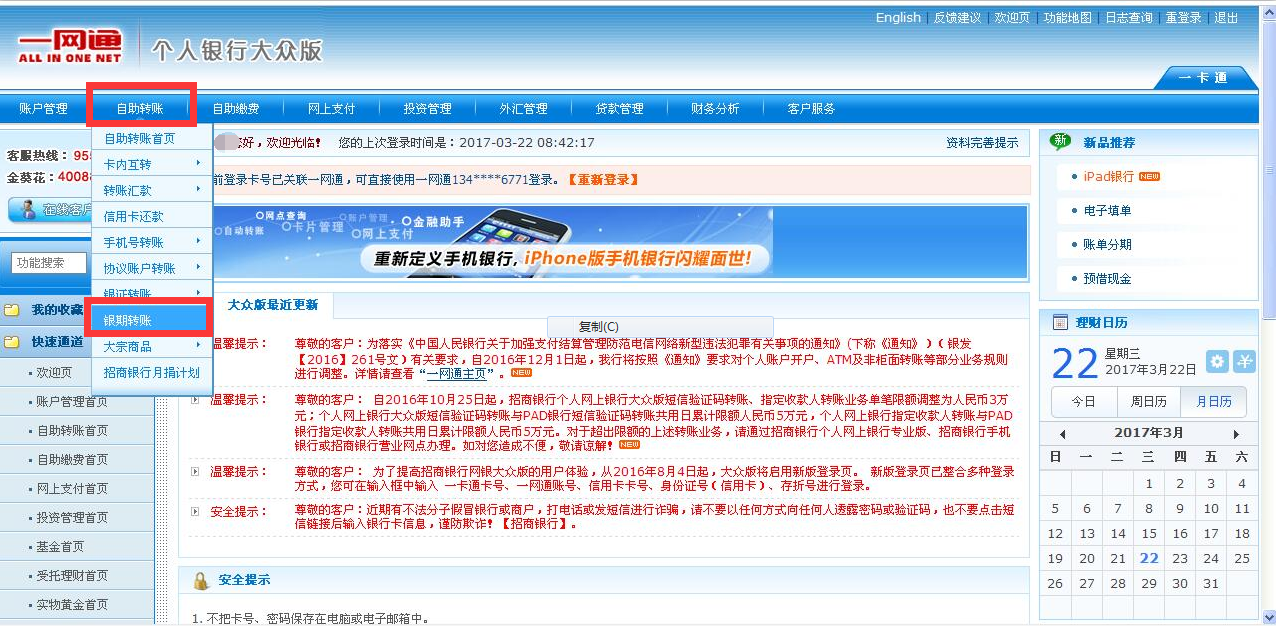Select March 22 in calendar
This screenshot has height=626, width=1276.
pyautogui.click(x=1149, y=559)
